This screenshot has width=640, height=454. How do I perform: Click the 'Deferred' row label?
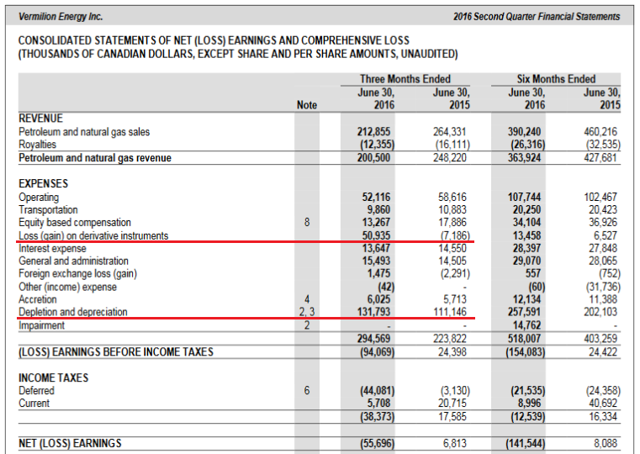(36, 391)
